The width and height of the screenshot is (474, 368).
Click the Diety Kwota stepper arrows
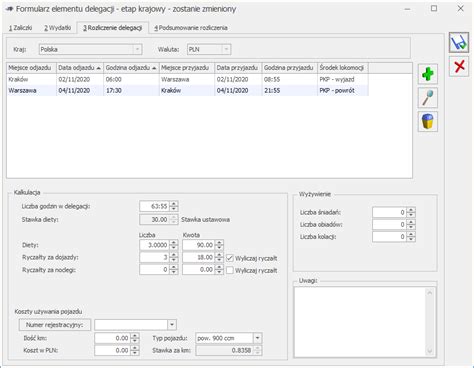click(x=219, y=245)
